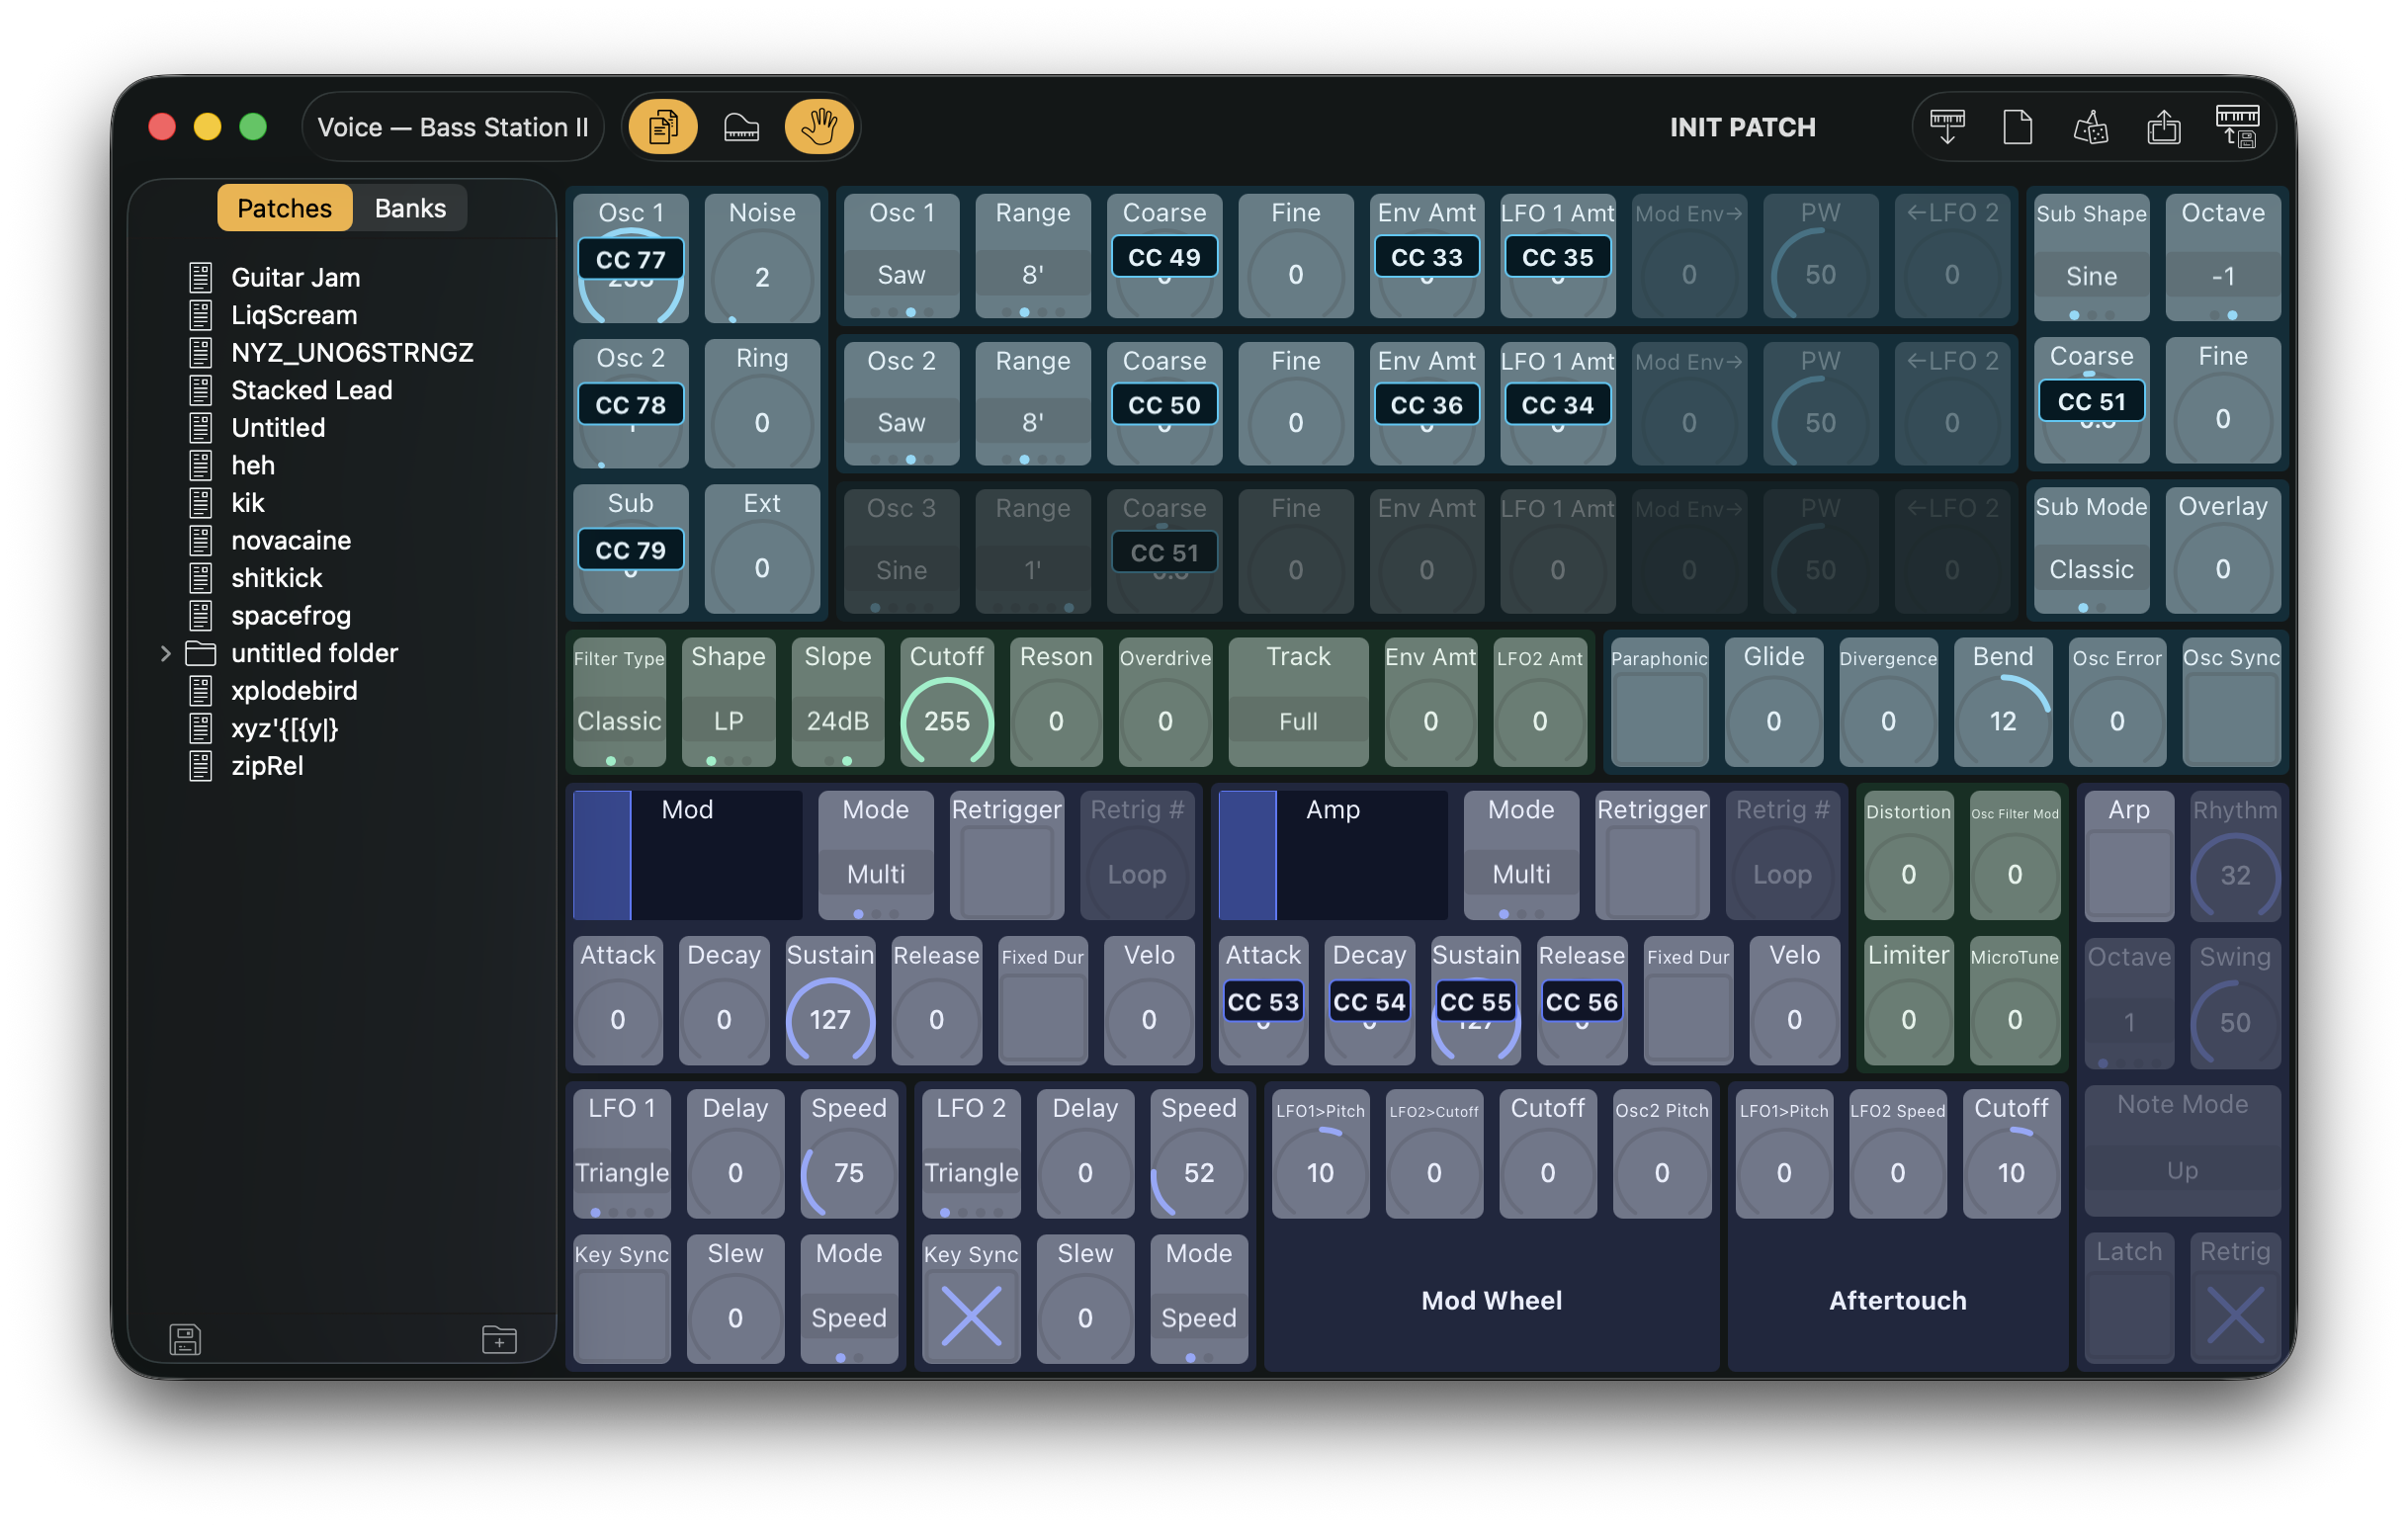Click the Noise level knob
This screenshot has width=2408, height=1526.
[762, 277]
